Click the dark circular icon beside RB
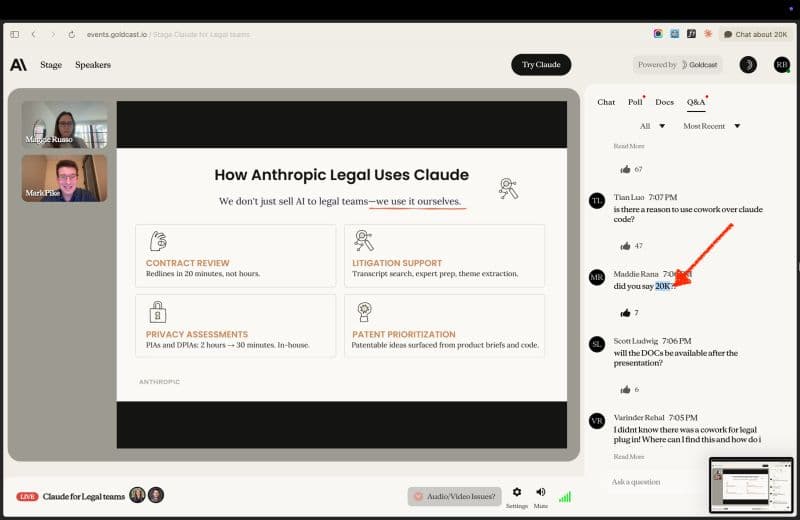 coord(748,65)
